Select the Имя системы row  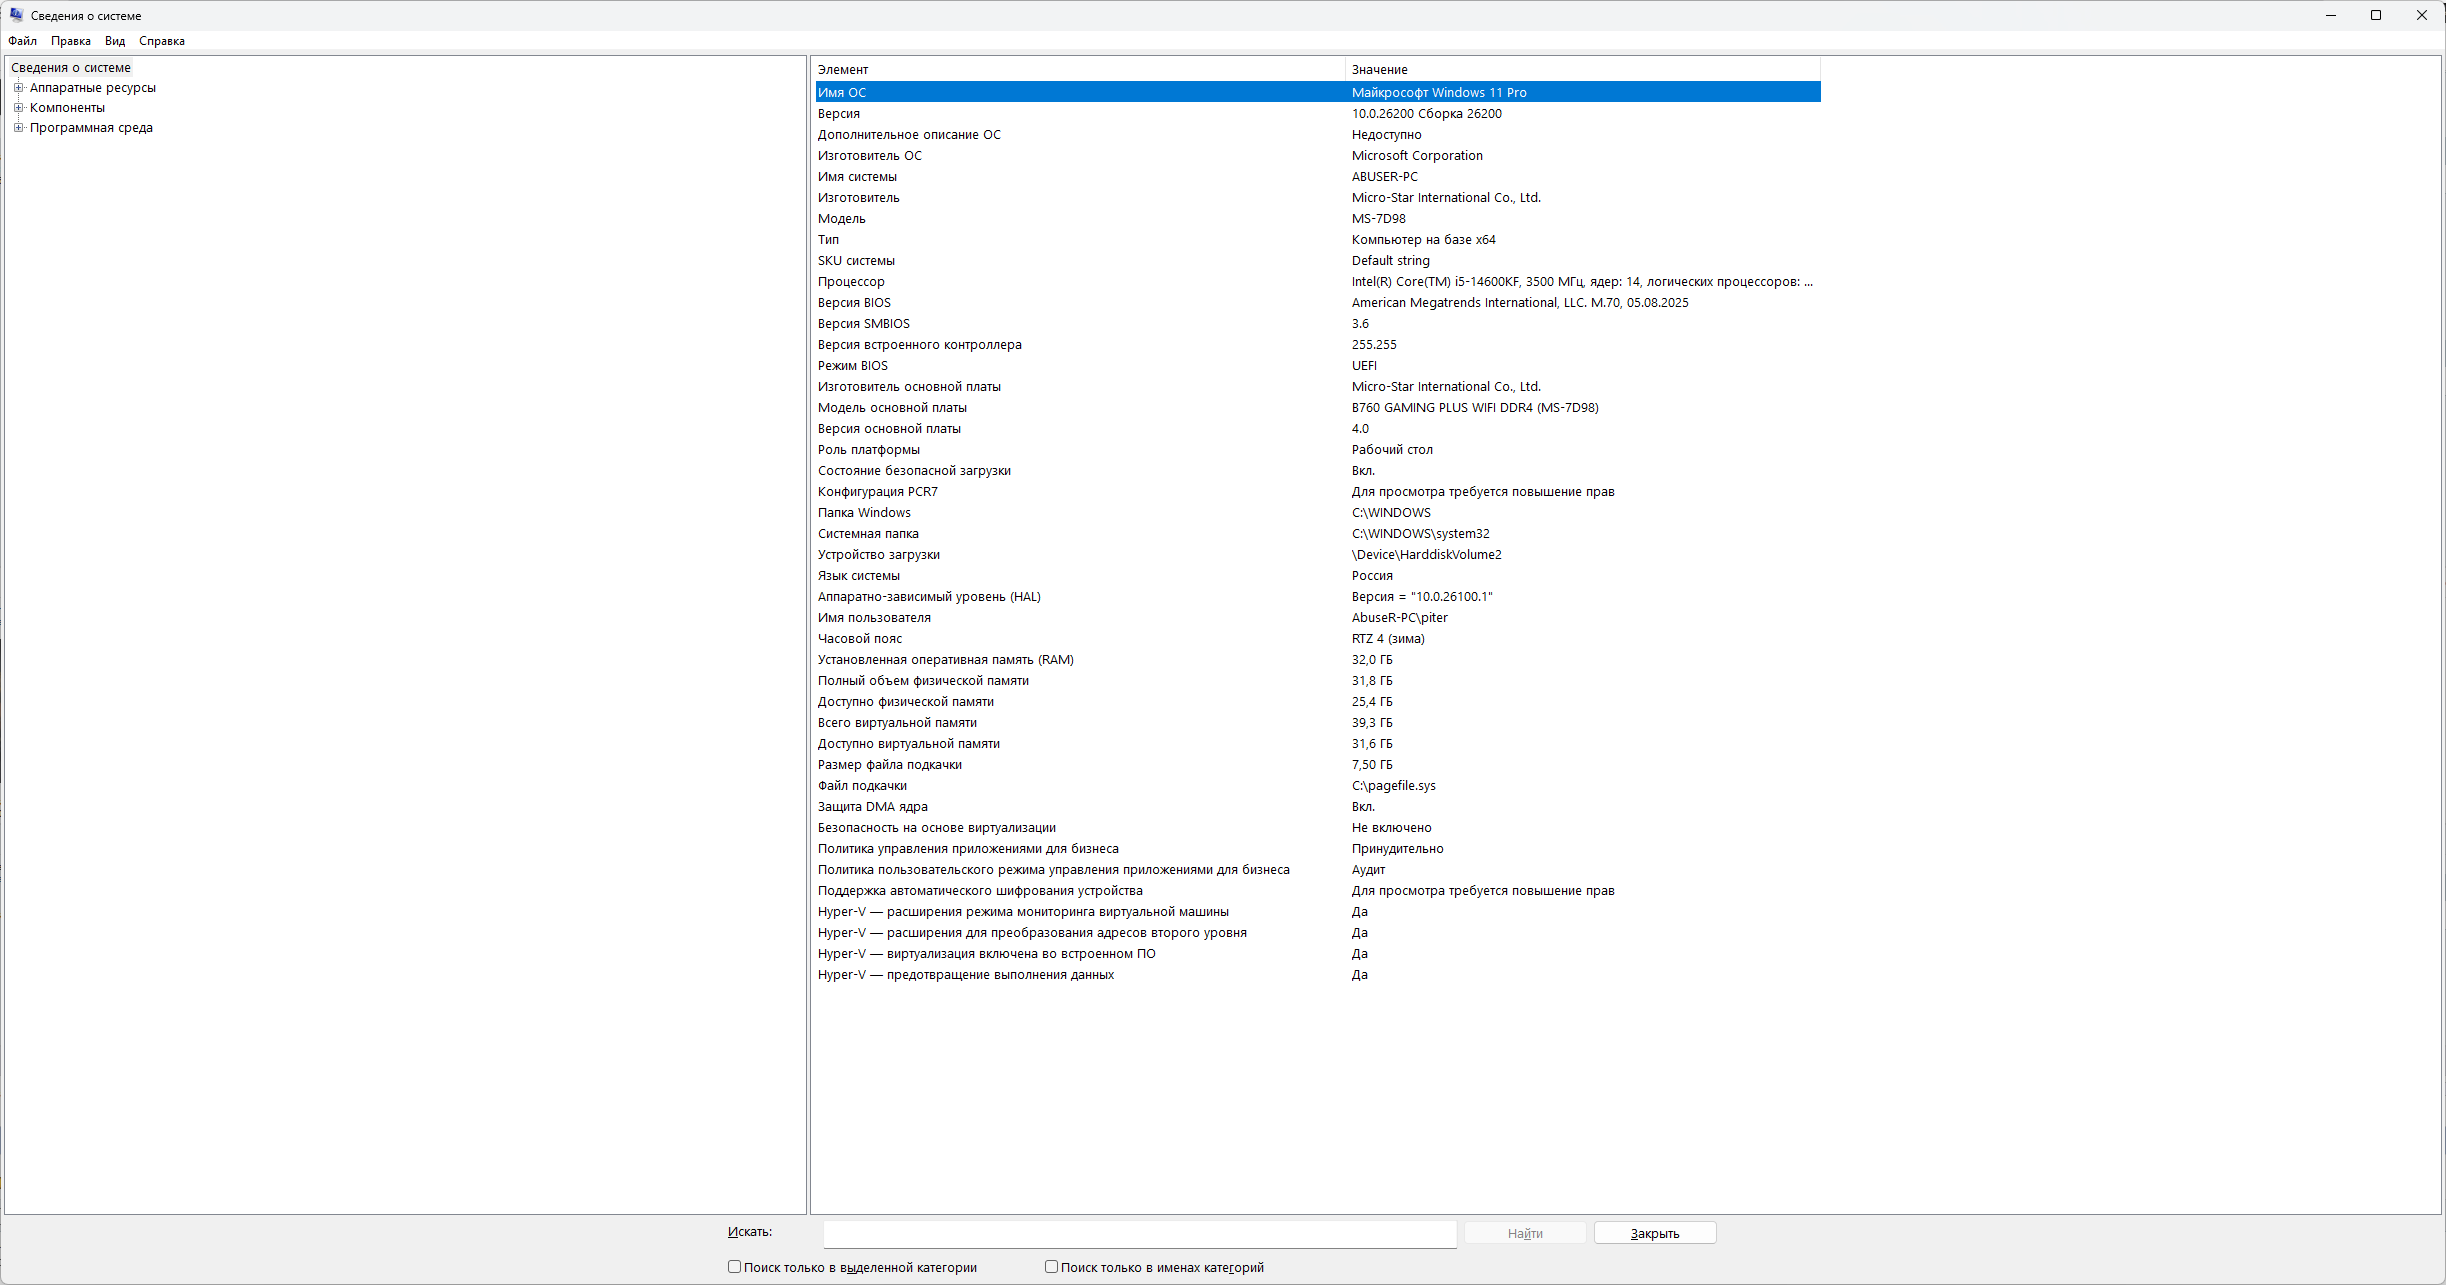(x=1318, y=176)
